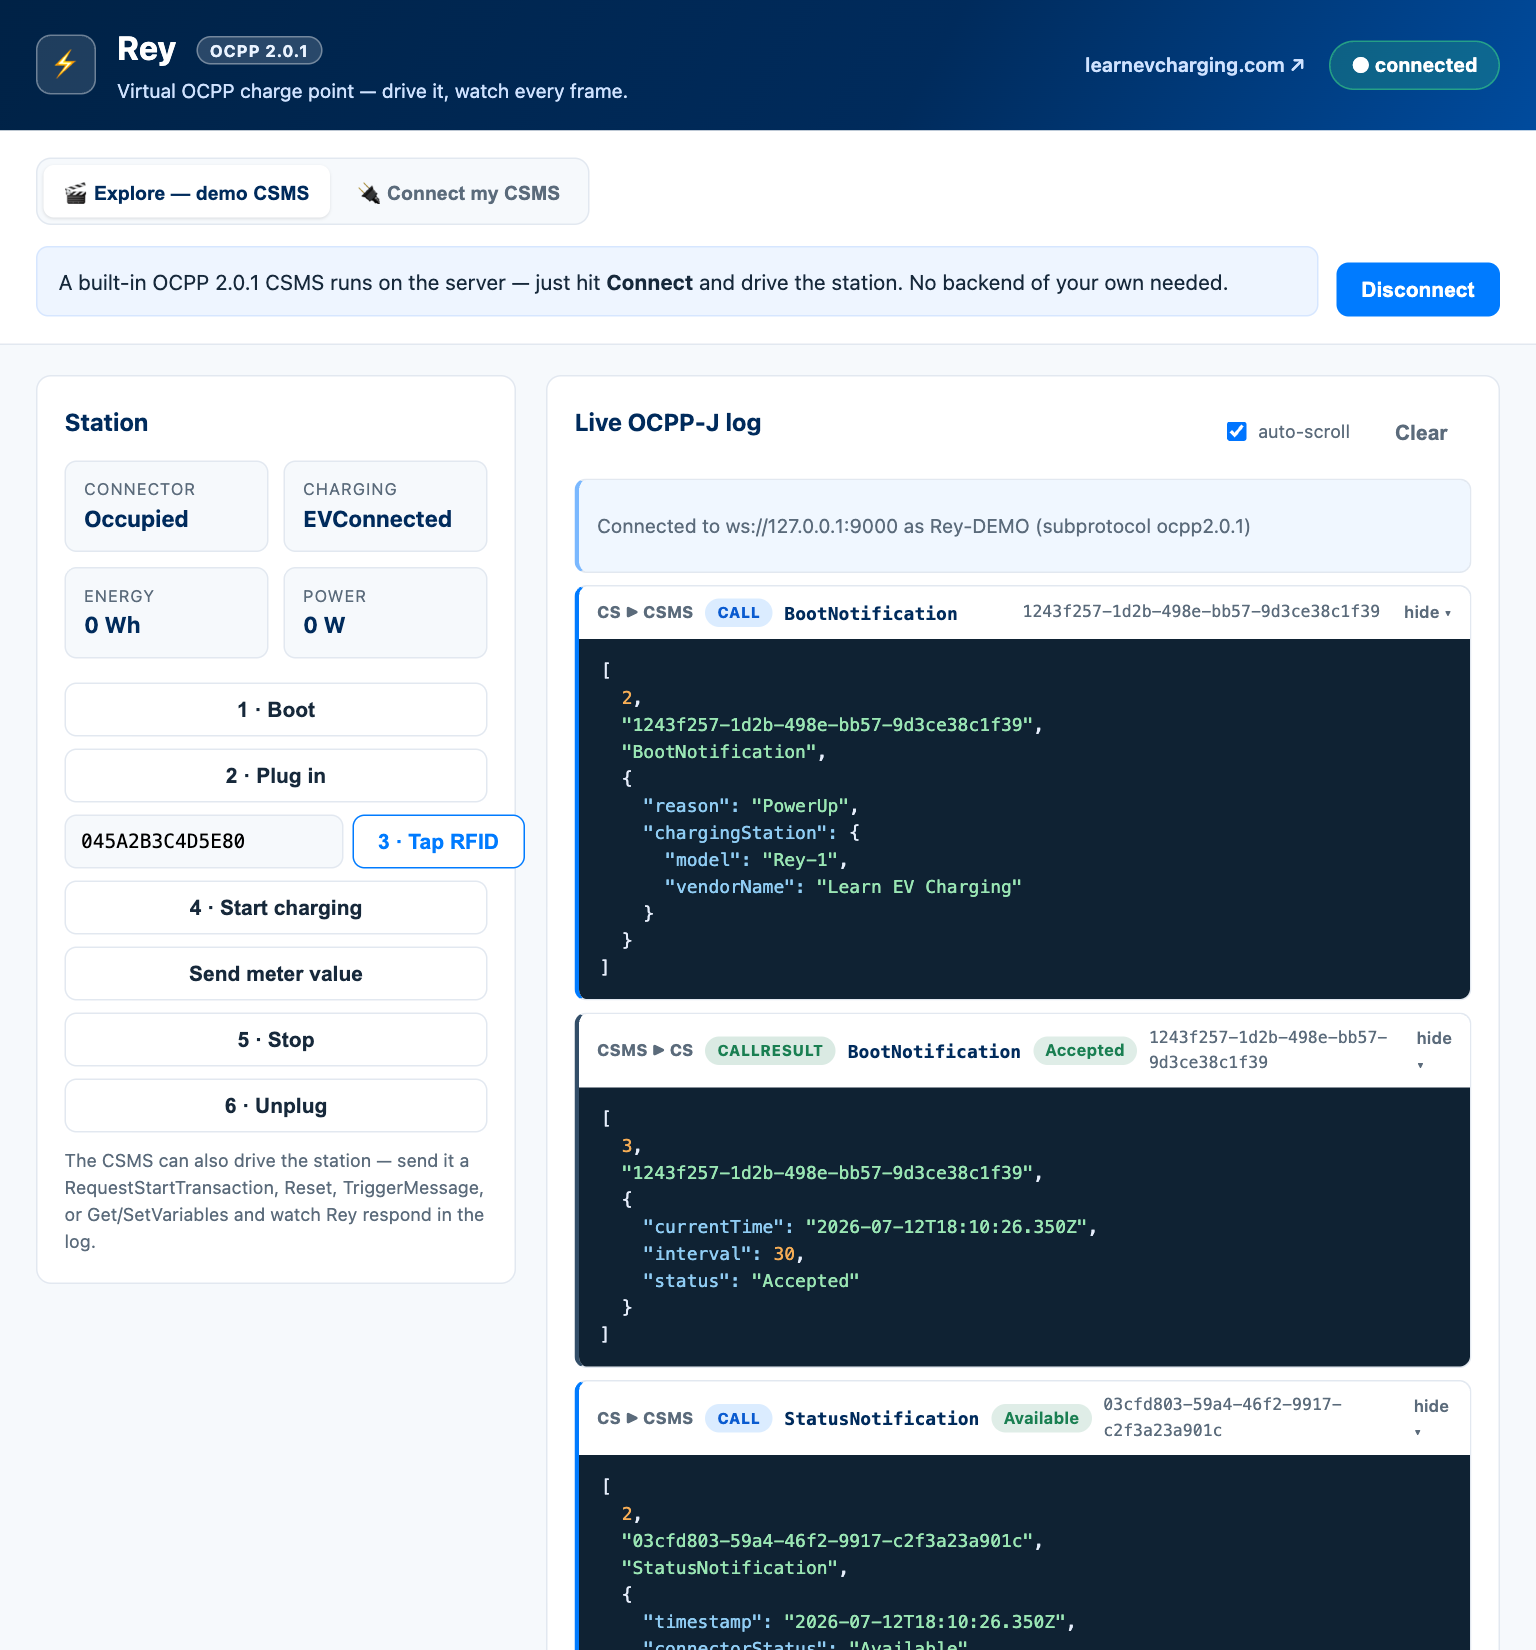Click the Power 0 W card
Screen dimensions: 1536x1650
click(x=385, y=613)
